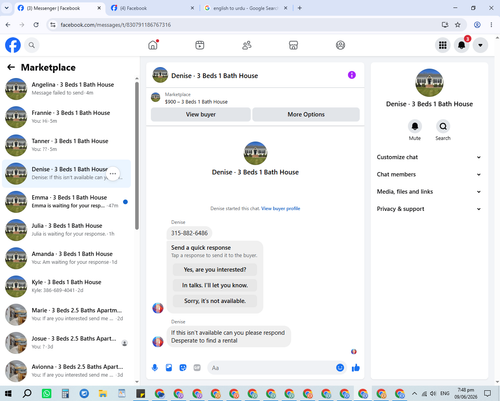The height and width of the screenshot is (401, 500).
Task: Open Chrome three-dot menu
Action: point(491,25)
